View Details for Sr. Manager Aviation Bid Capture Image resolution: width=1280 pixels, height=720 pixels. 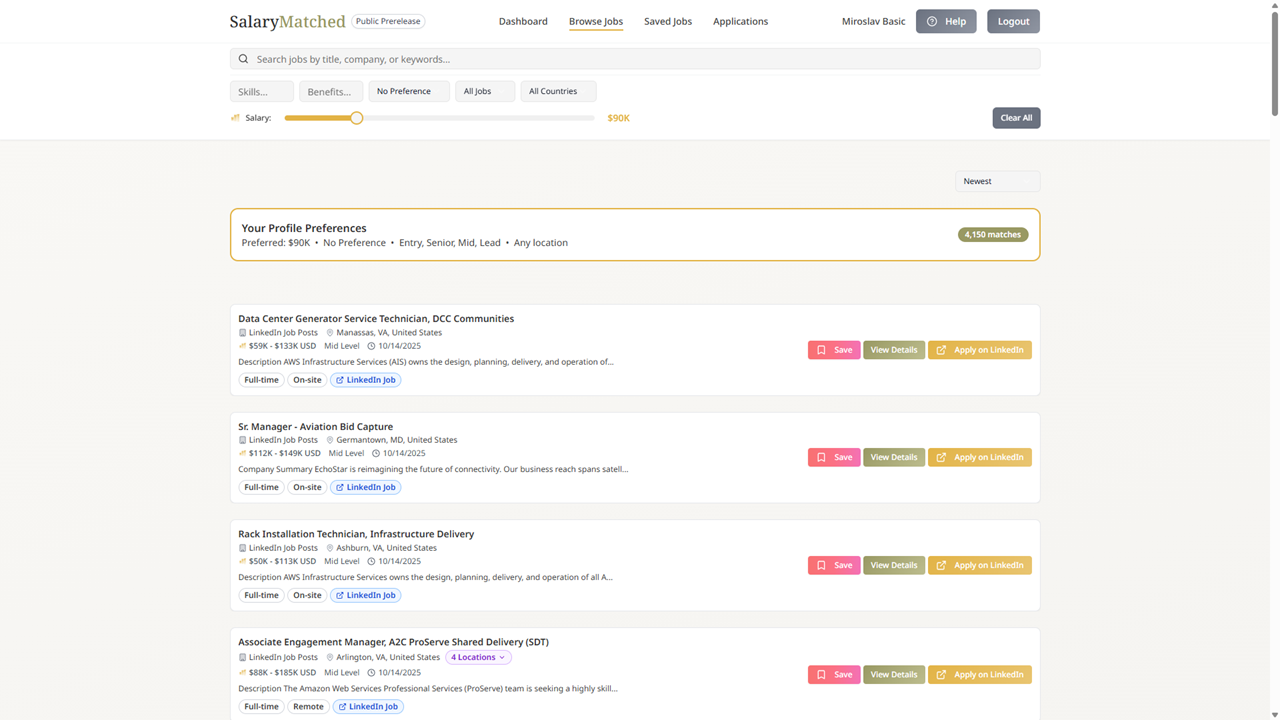point(893,457)
